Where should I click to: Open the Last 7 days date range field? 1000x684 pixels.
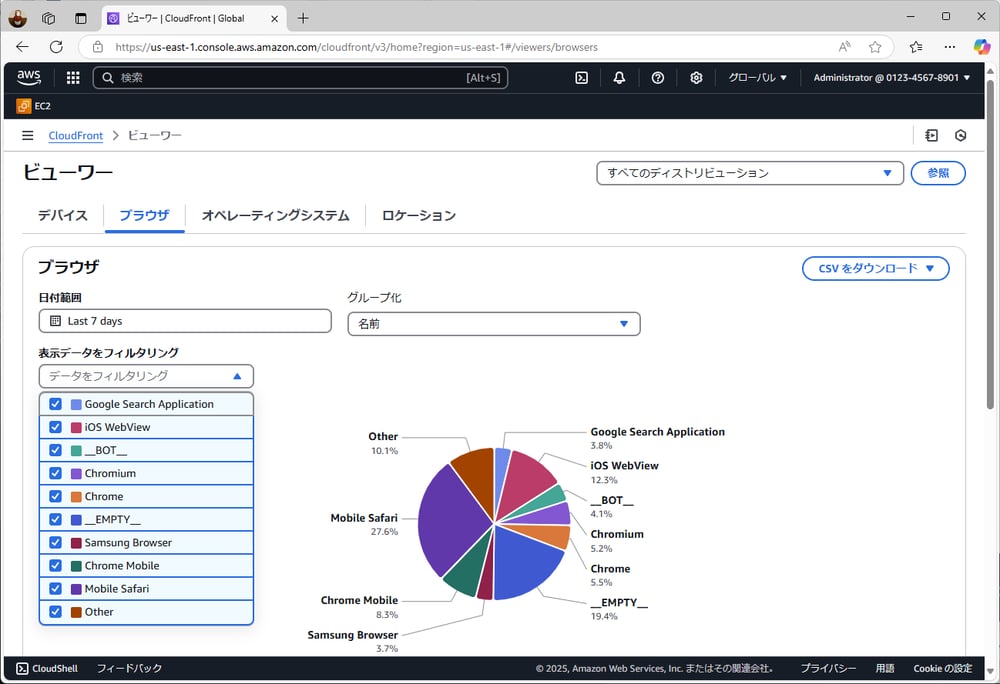(185, 321)
